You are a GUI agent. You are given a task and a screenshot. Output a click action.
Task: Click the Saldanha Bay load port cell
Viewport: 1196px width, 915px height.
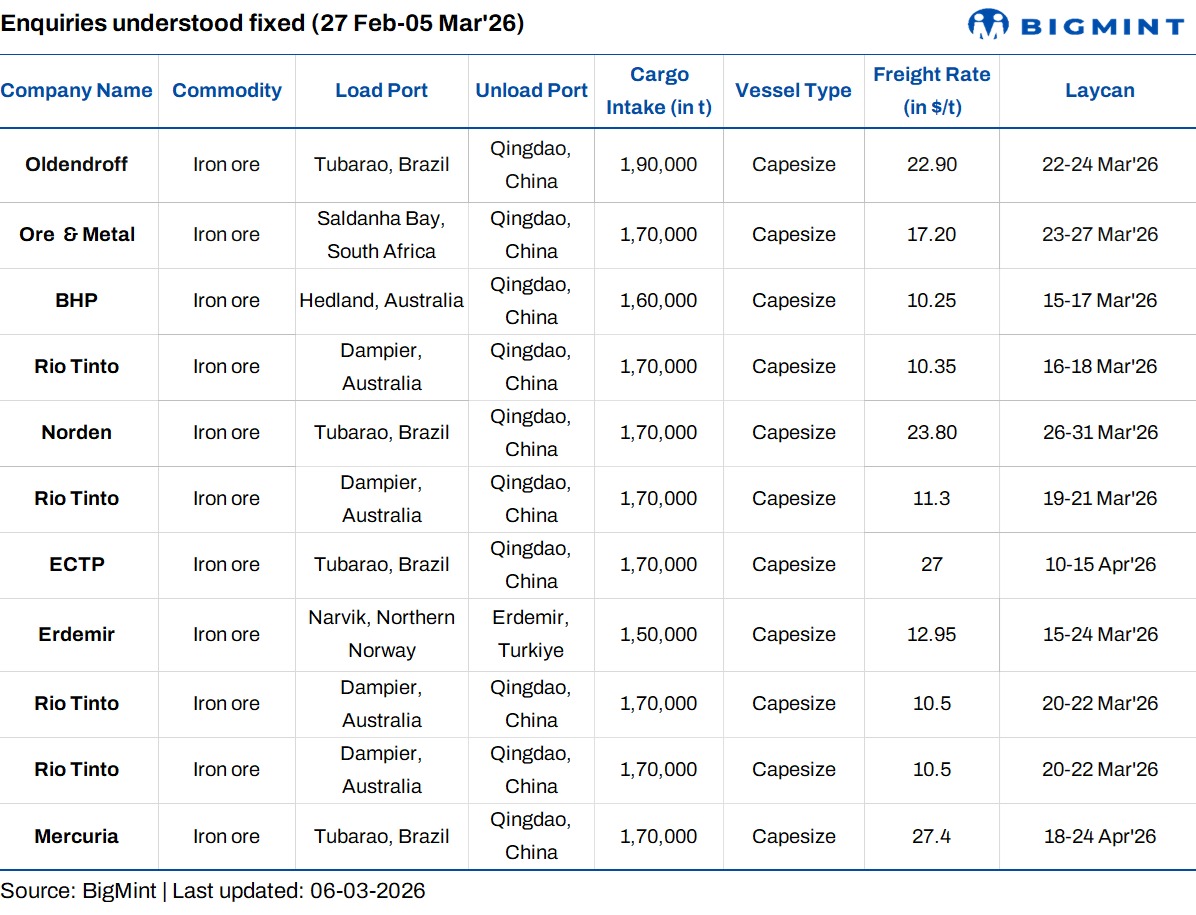[x=381, y=235]
